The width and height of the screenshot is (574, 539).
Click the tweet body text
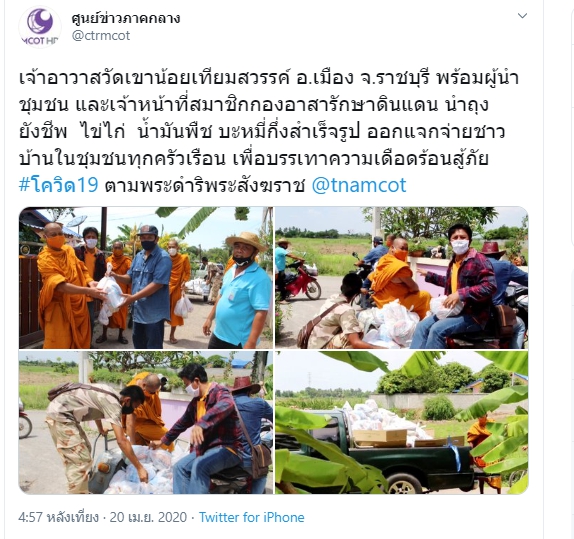[268, 132]
